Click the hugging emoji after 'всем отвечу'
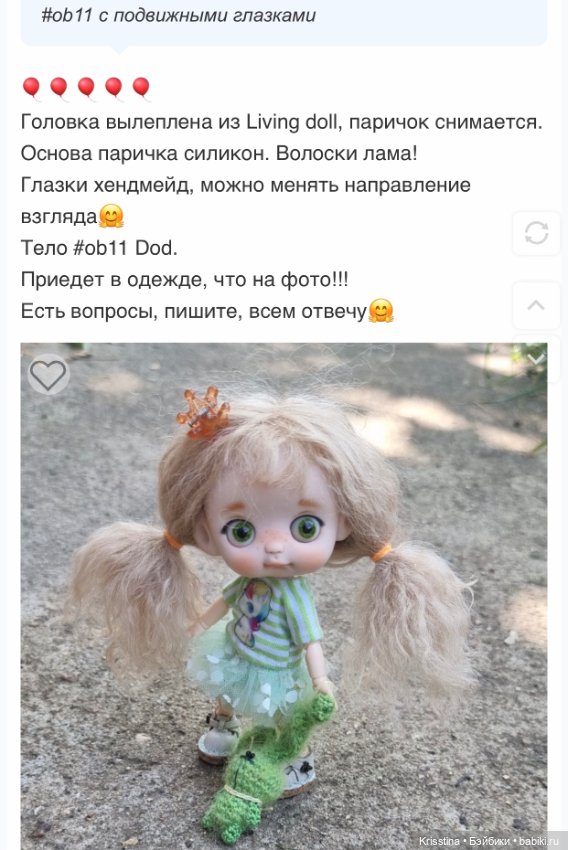 (x=381, y=311)
